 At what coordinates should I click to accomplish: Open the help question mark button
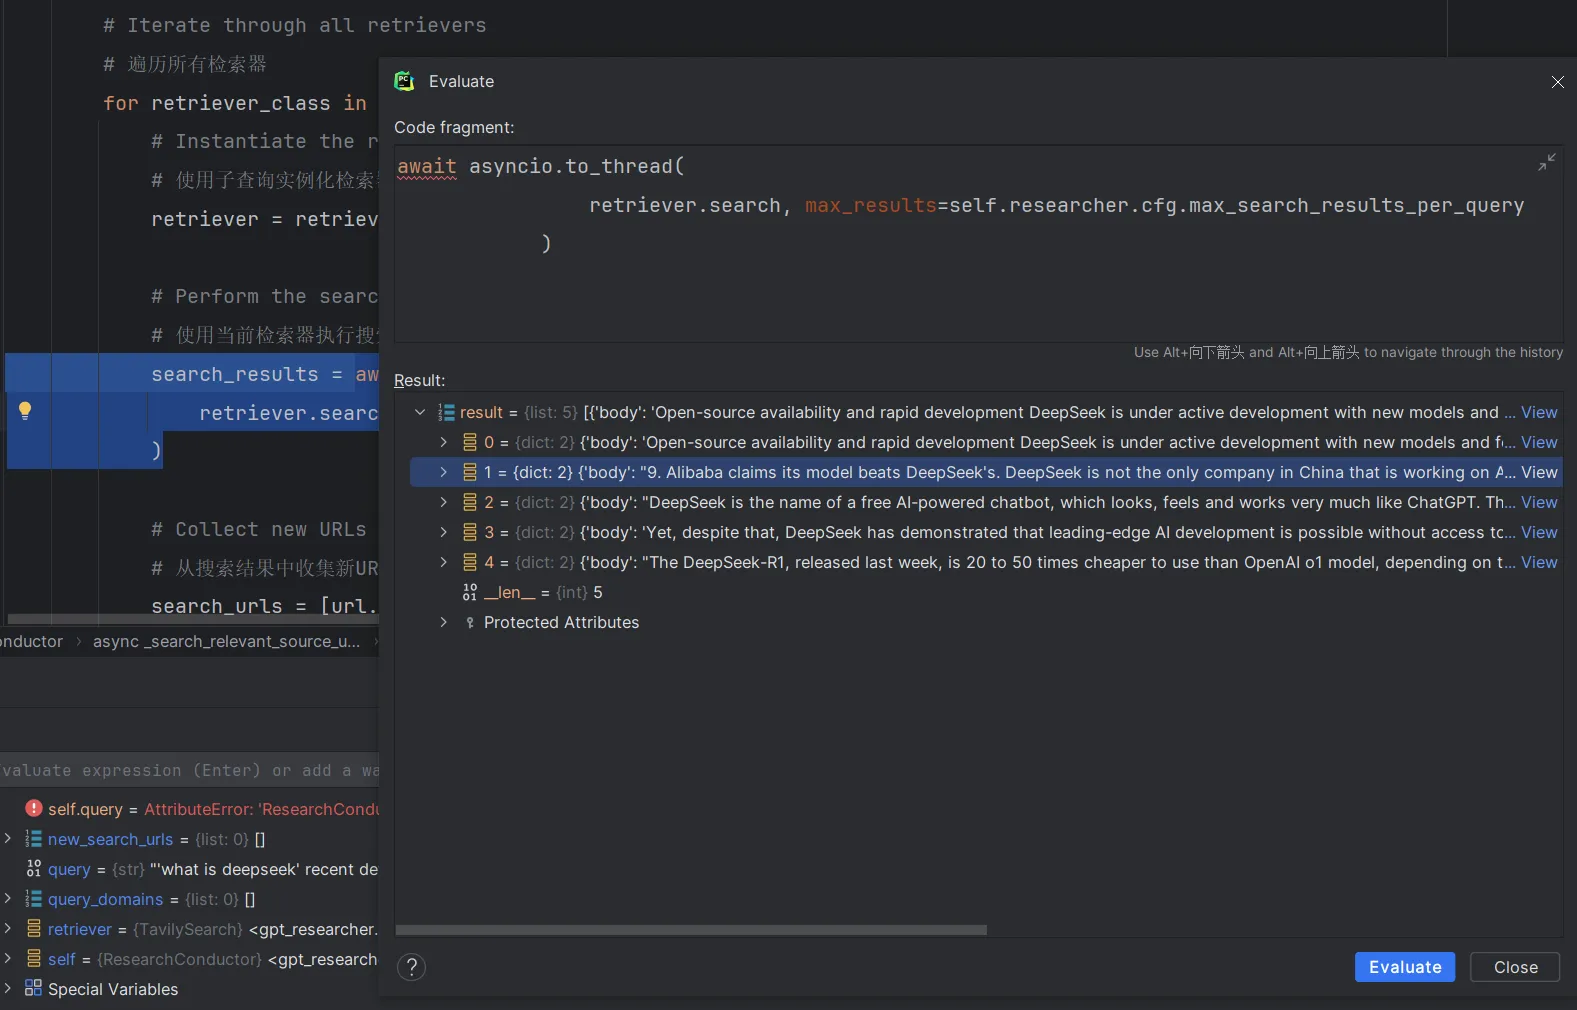[x=411, y=967]
